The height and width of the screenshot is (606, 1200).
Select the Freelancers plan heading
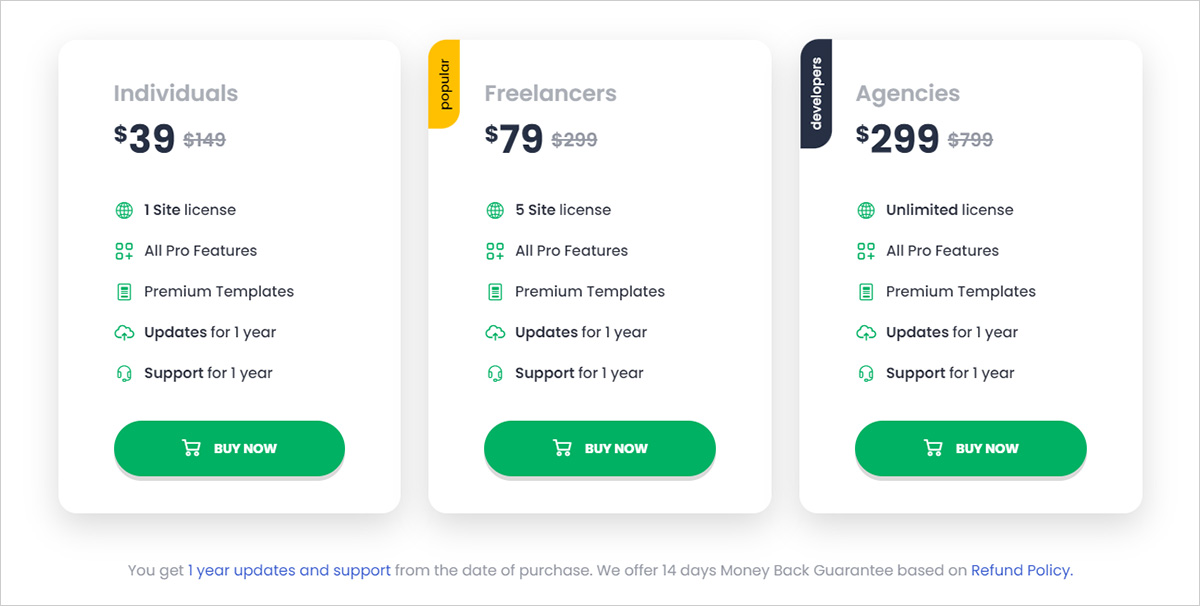point(551,93)
